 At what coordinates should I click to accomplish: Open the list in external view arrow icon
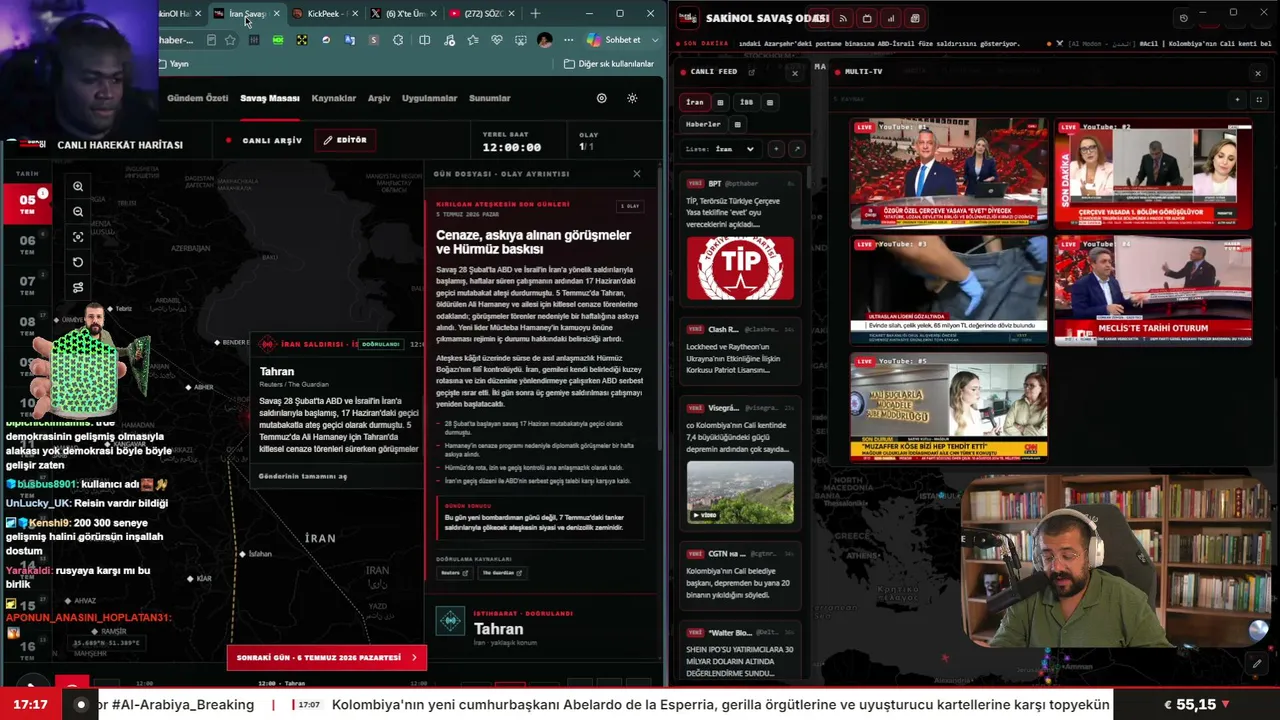pos(796,149)
